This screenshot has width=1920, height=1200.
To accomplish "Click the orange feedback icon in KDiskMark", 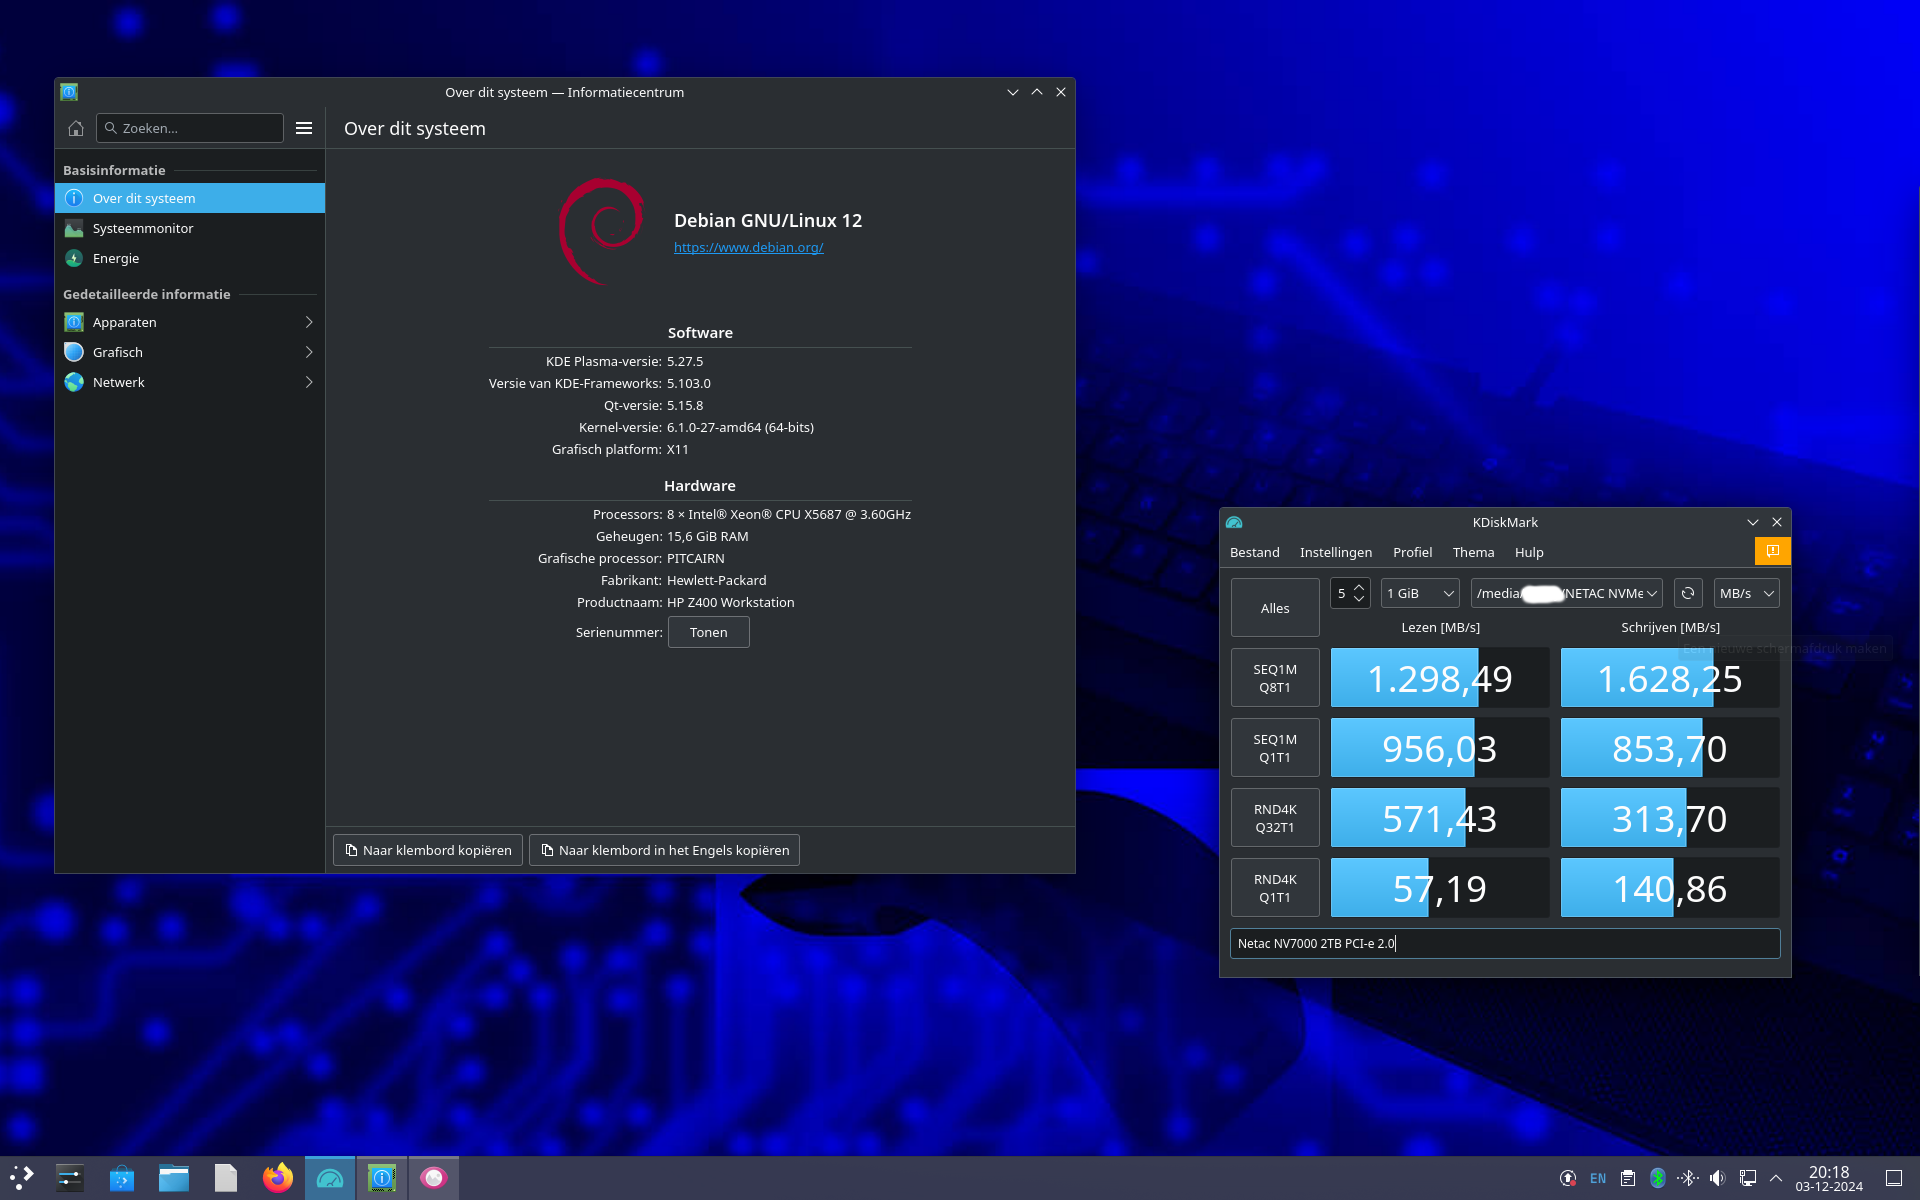I will (x=1772, y=551).
